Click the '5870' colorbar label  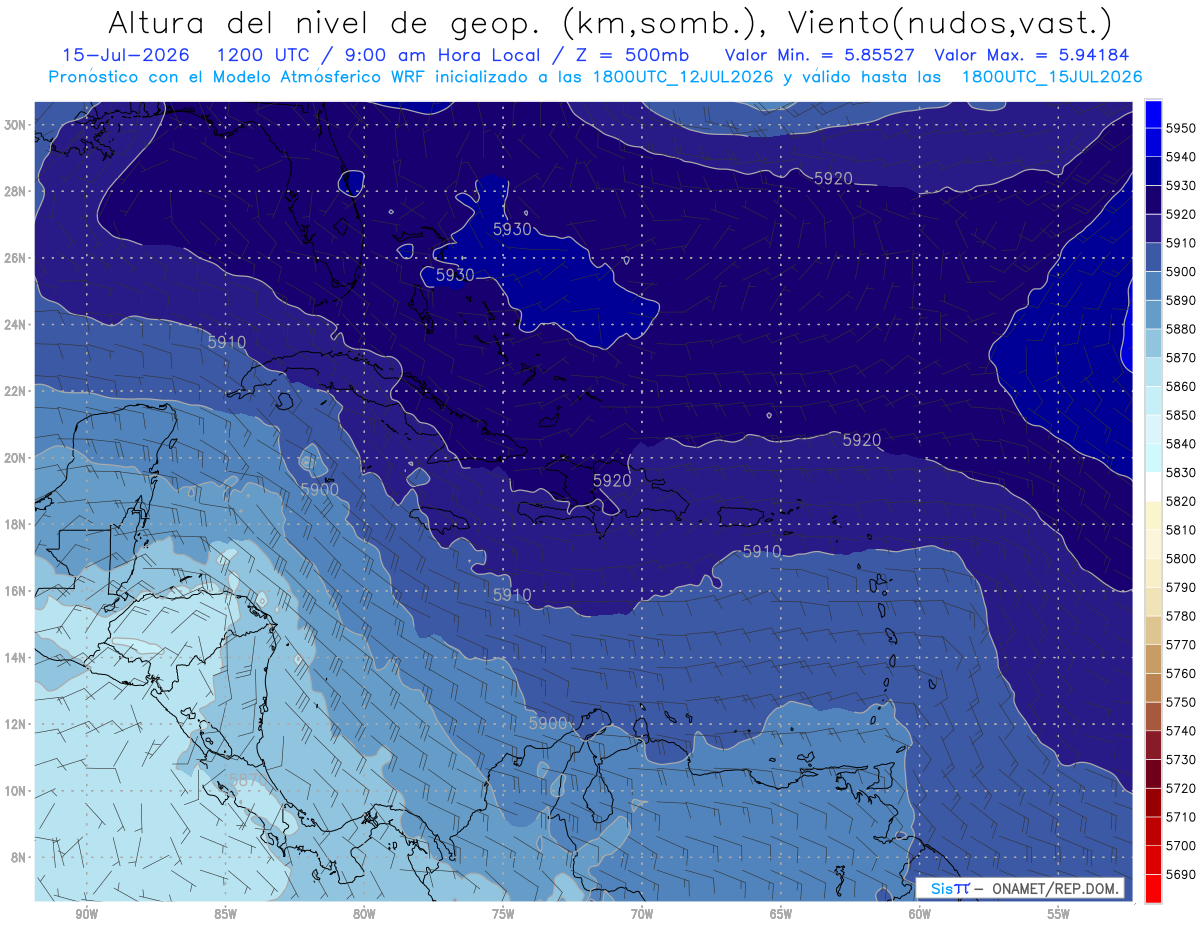tap(1181, 357)
